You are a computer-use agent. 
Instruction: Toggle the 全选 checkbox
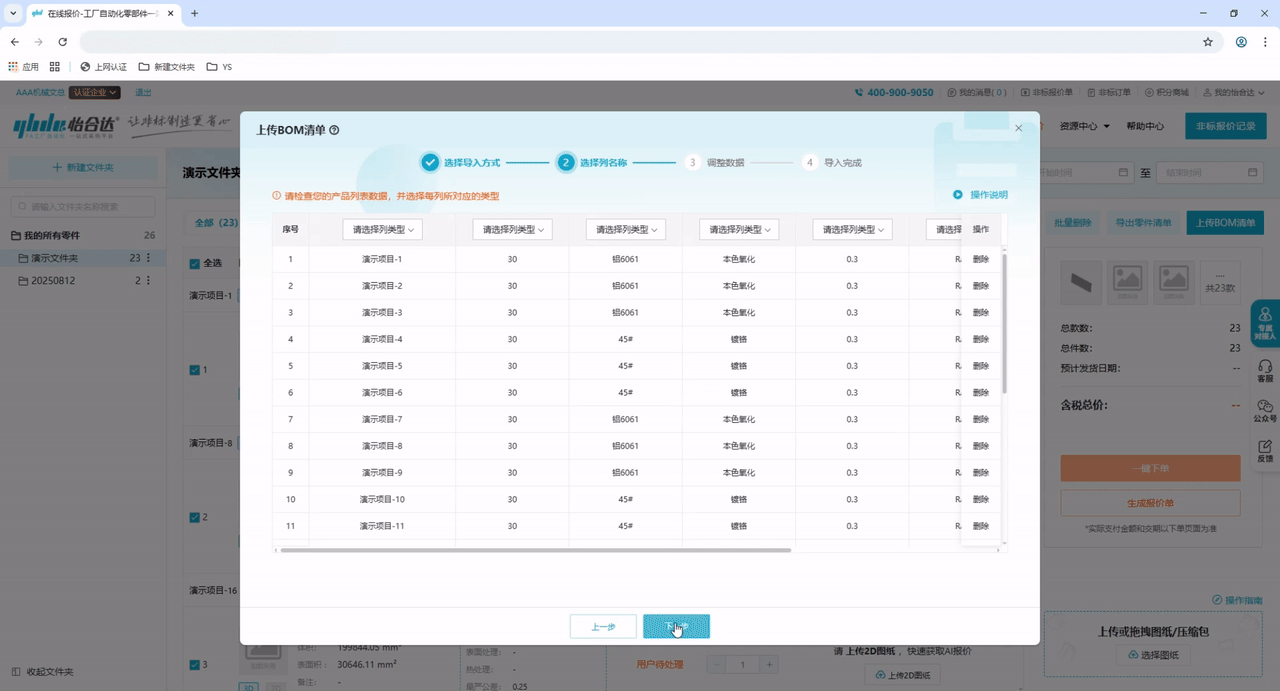point(194,264)
